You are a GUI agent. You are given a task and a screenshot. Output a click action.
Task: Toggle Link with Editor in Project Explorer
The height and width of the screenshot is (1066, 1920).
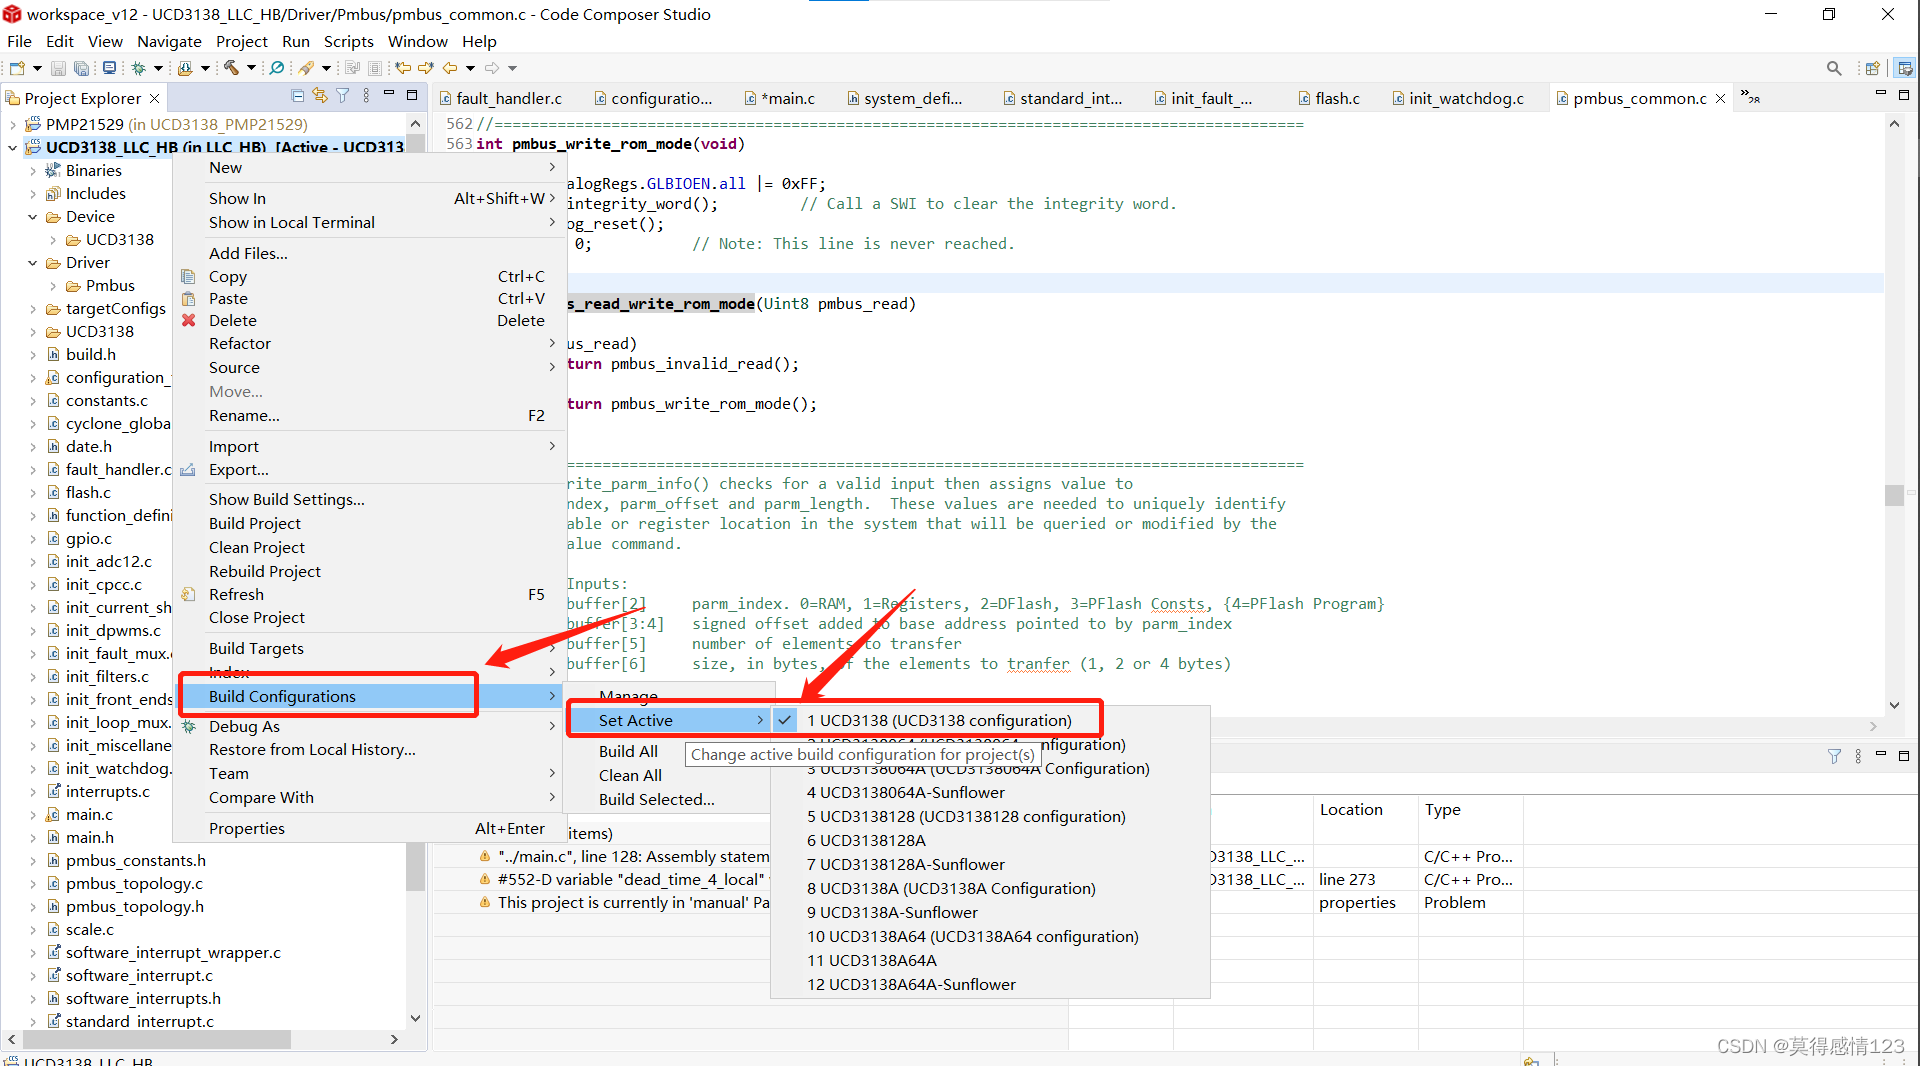320,96
